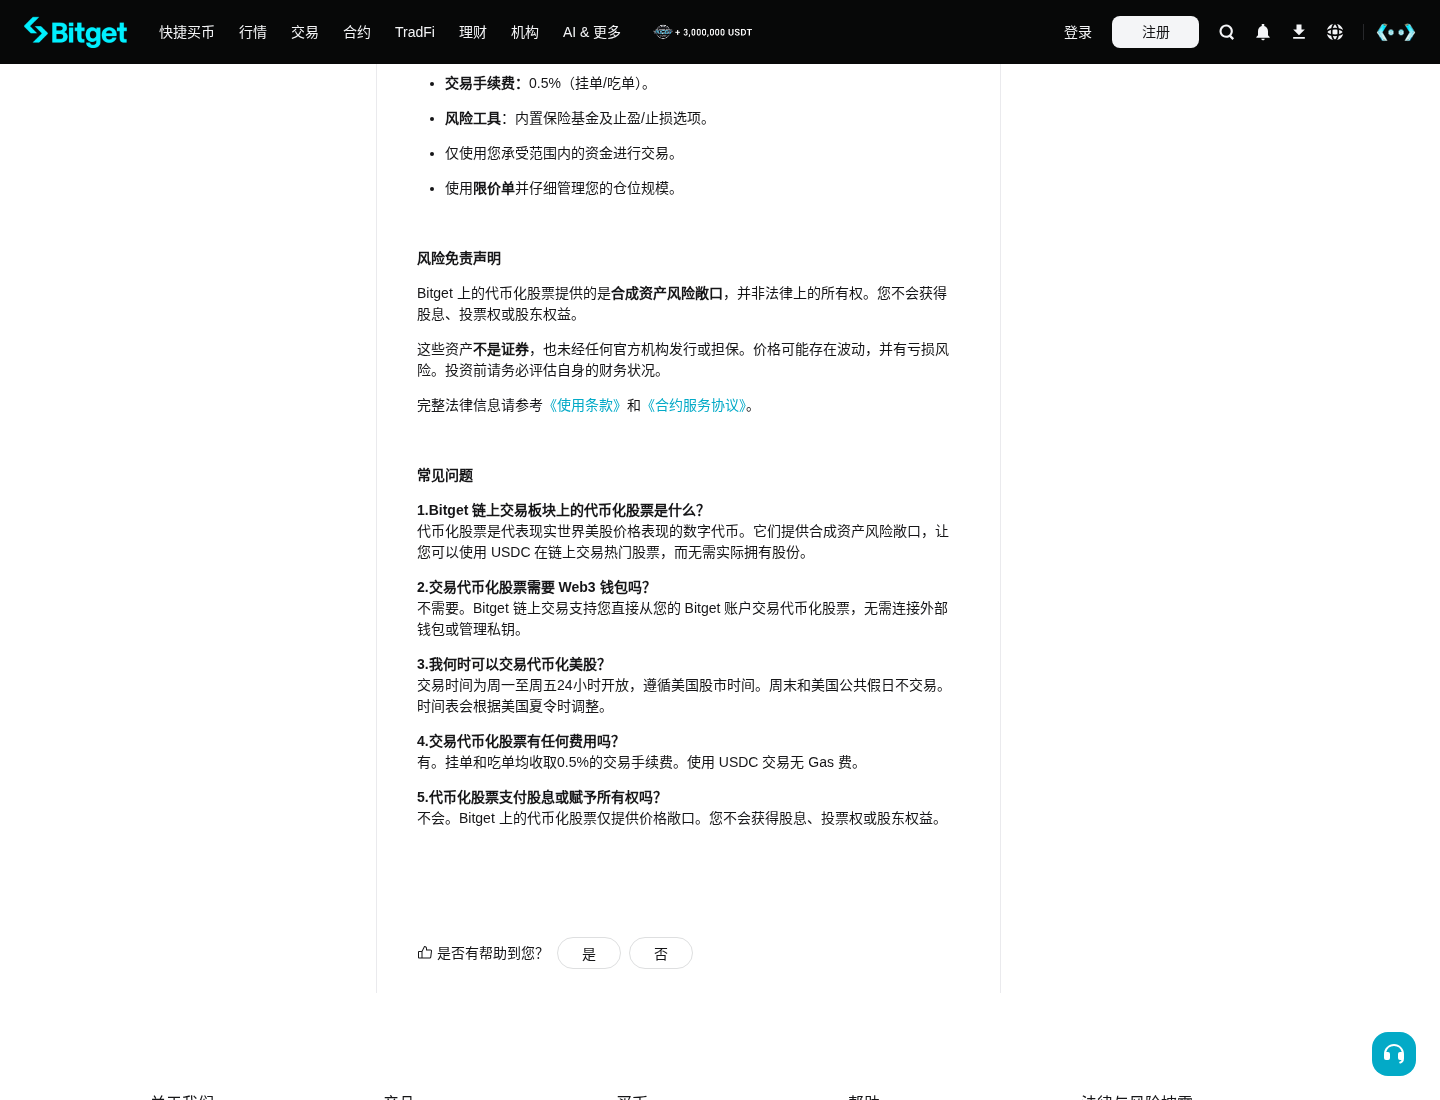Open 理财 menu item
The image size is (1440, 1100).
pyautogui.click(x=473, y=32)
